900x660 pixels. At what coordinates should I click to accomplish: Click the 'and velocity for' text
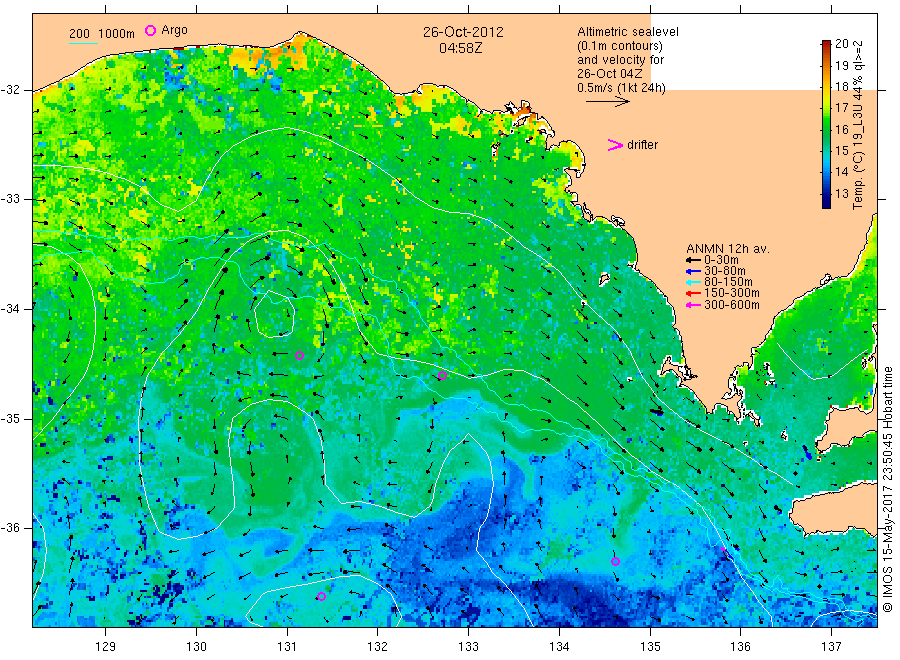[x=620, y=60]
